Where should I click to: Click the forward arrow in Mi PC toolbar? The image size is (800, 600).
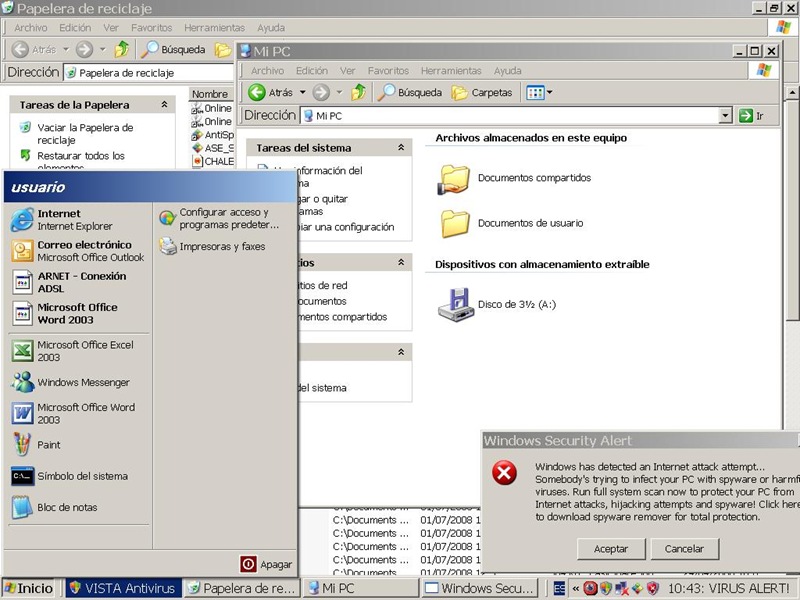click(x=321, y=92)
